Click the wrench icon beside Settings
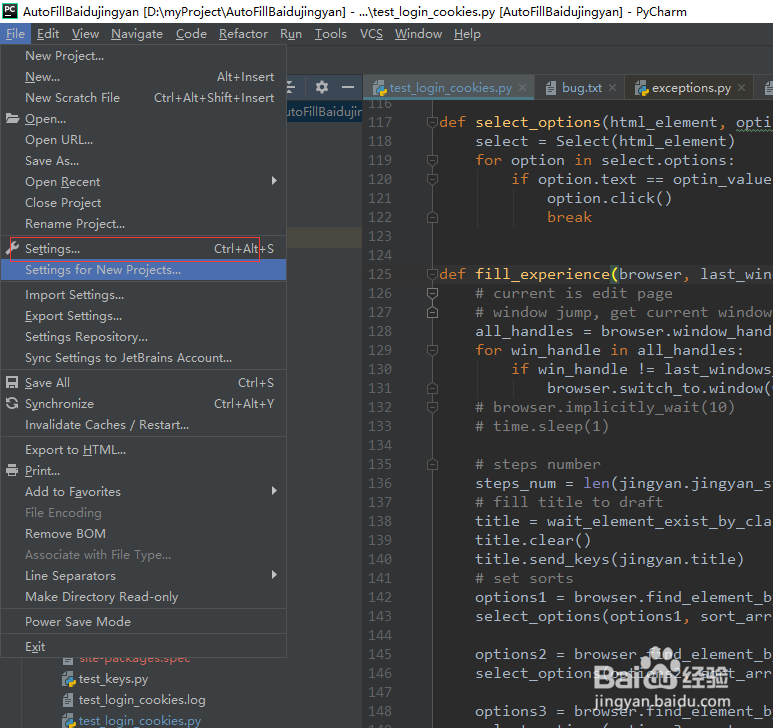Image resolution: width=773 pixels, height=728 pixels. [x=12, y=248]
